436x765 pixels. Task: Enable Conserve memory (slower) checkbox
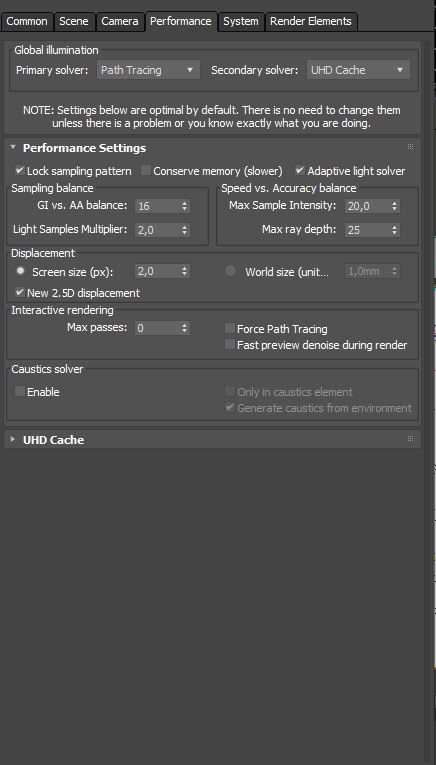(x=146, y=171)
